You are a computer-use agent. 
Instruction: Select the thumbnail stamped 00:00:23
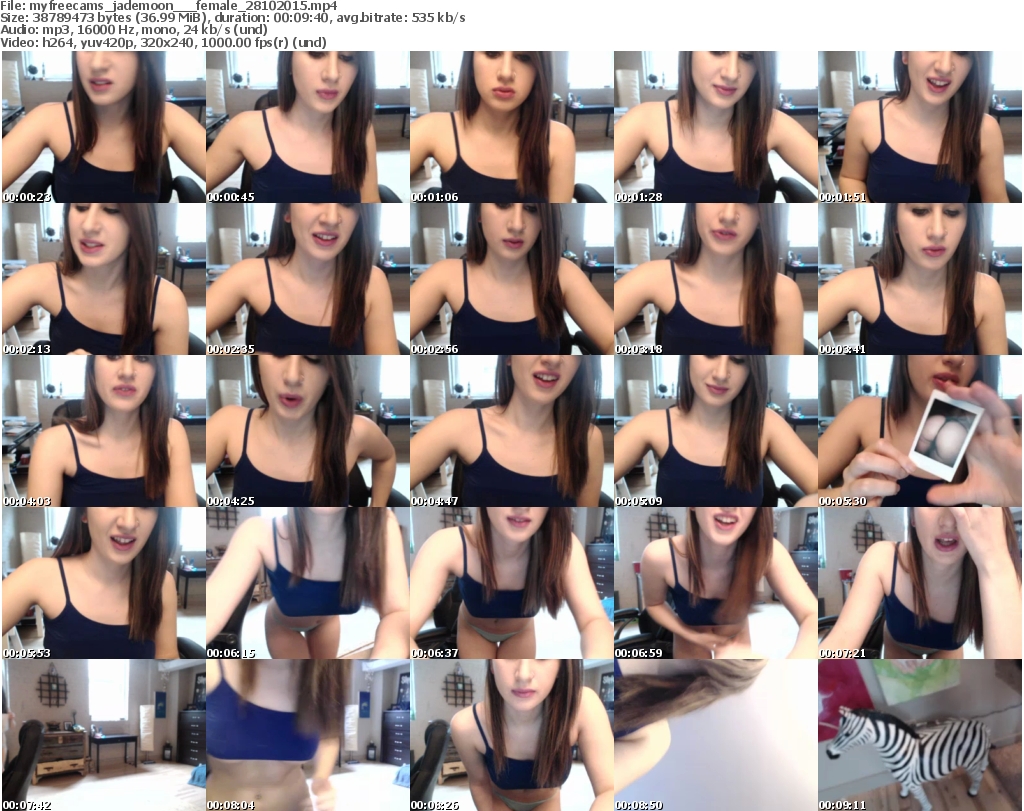[104, 127]
